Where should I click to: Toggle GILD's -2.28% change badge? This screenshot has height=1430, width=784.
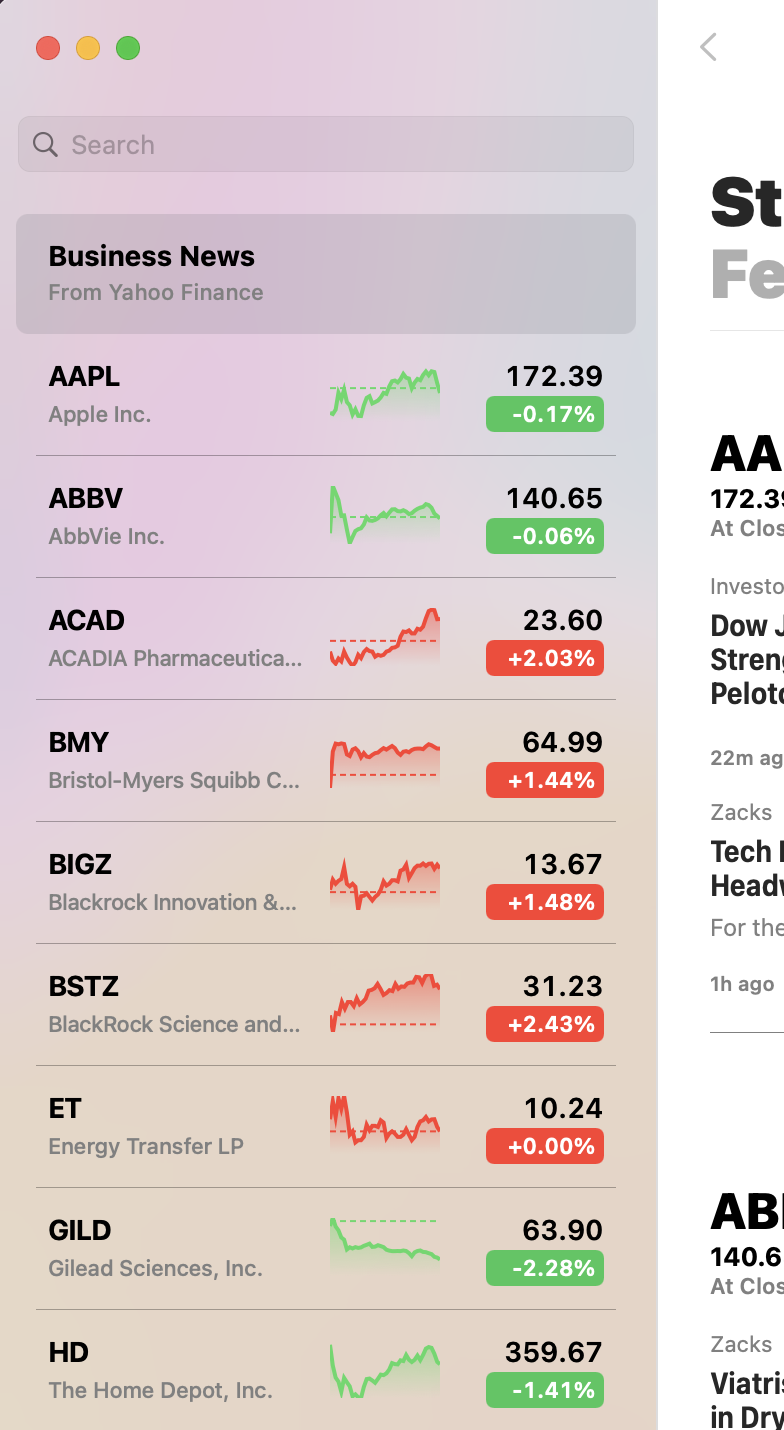(544, 1268)
